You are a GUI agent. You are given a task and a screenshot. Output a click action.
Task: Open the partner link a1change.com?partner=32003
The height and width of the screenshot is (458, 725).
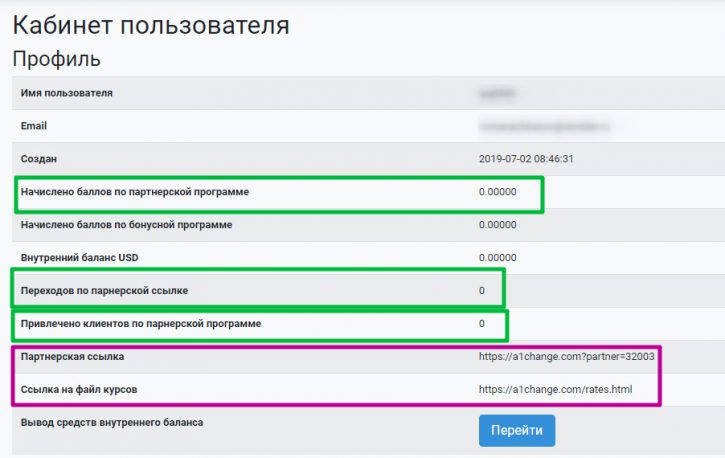tap(566, 356)
